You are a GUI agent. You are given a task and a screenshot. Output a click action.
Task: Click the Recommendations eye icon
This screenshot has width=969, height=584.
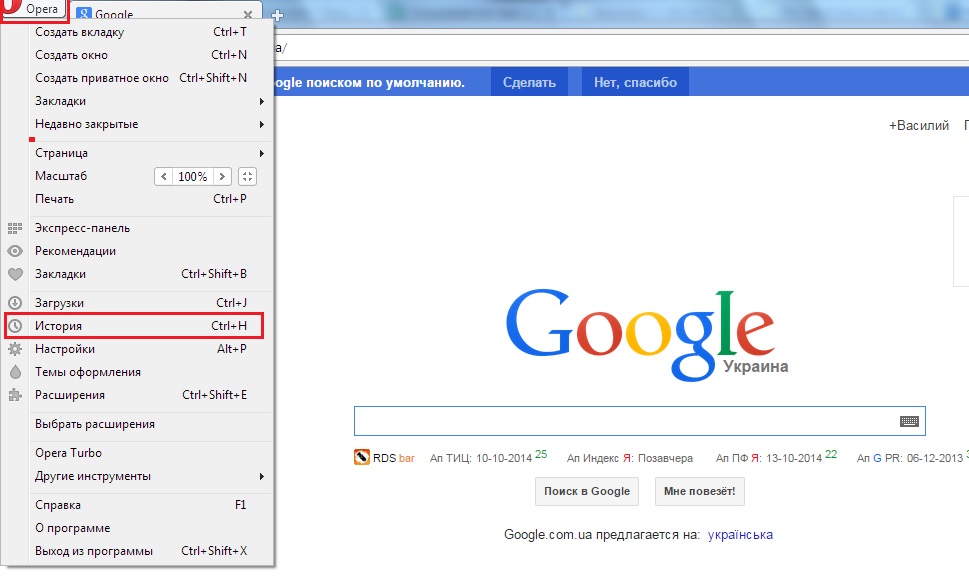(x=15, y=251)
